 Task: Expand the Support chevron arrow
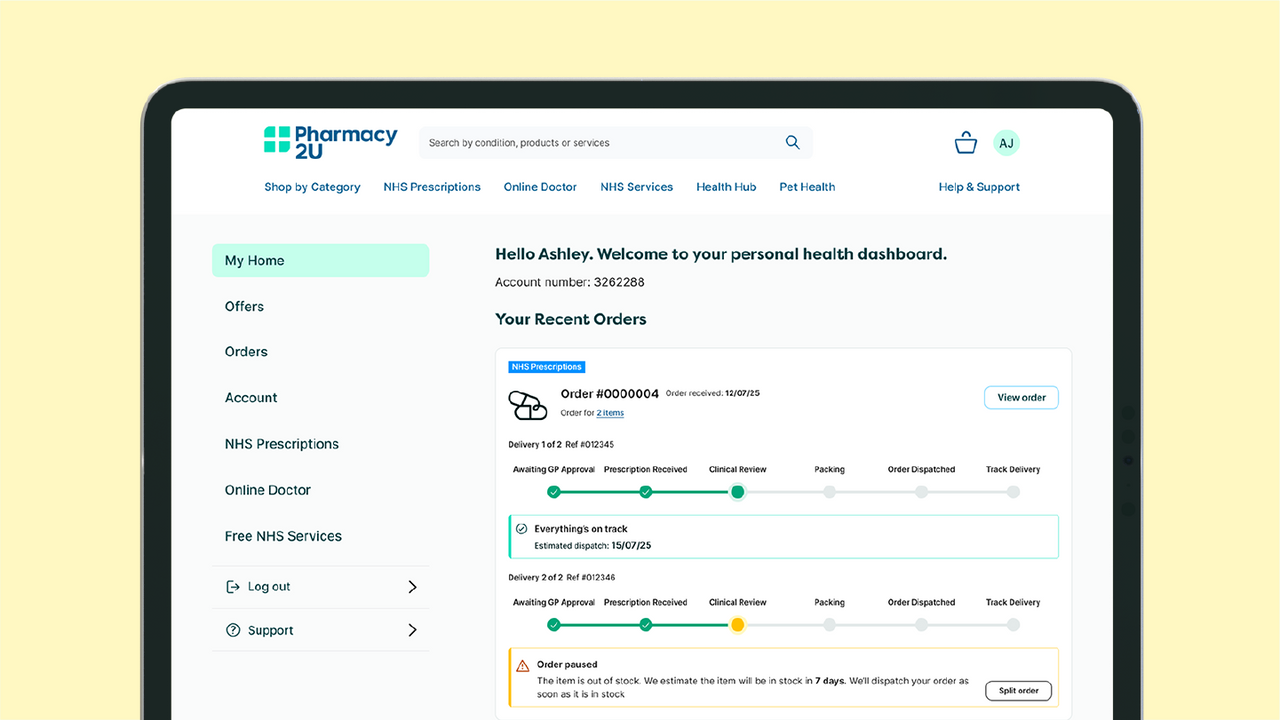click(x=412, y=630)
